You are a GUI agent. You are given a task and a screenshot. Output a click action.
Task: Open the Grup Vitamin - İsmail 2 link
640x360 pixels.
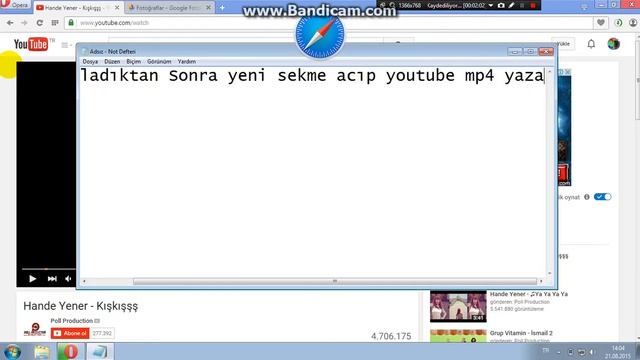pos(521,333)
